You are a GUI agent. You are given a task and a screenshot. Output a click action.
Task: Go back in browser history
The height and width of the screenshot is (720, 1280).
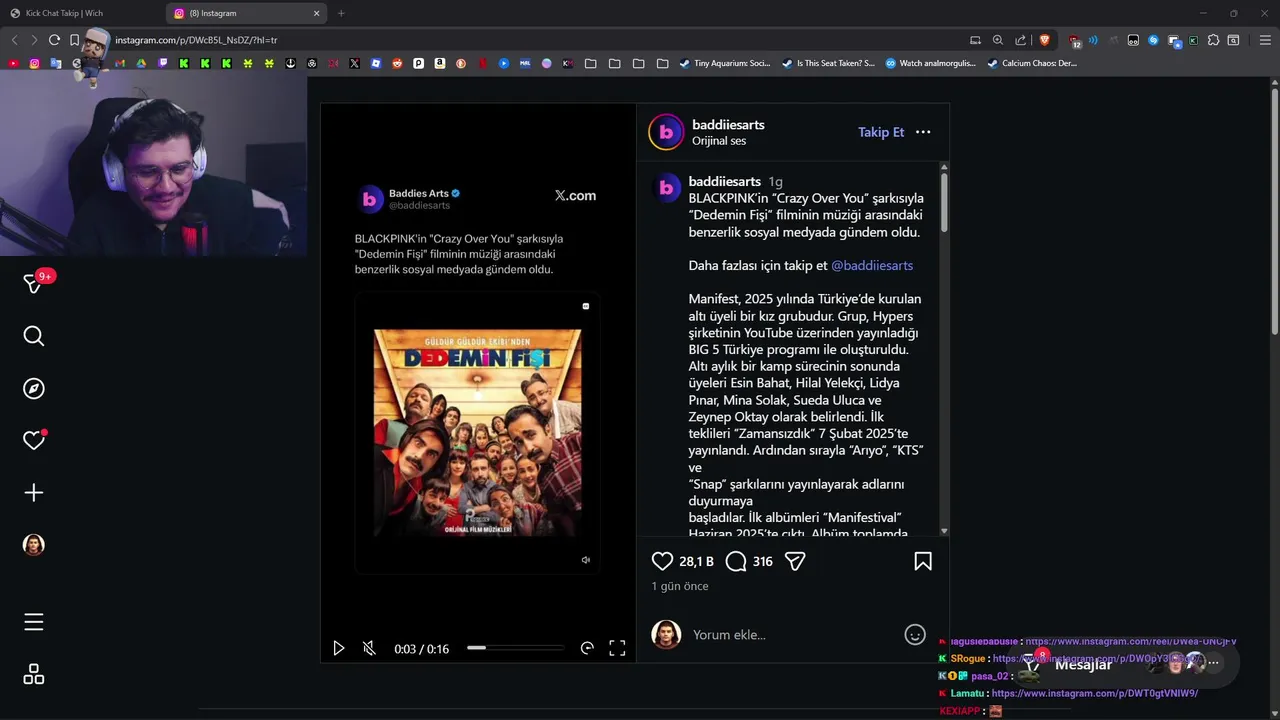(x=14, y=40)
